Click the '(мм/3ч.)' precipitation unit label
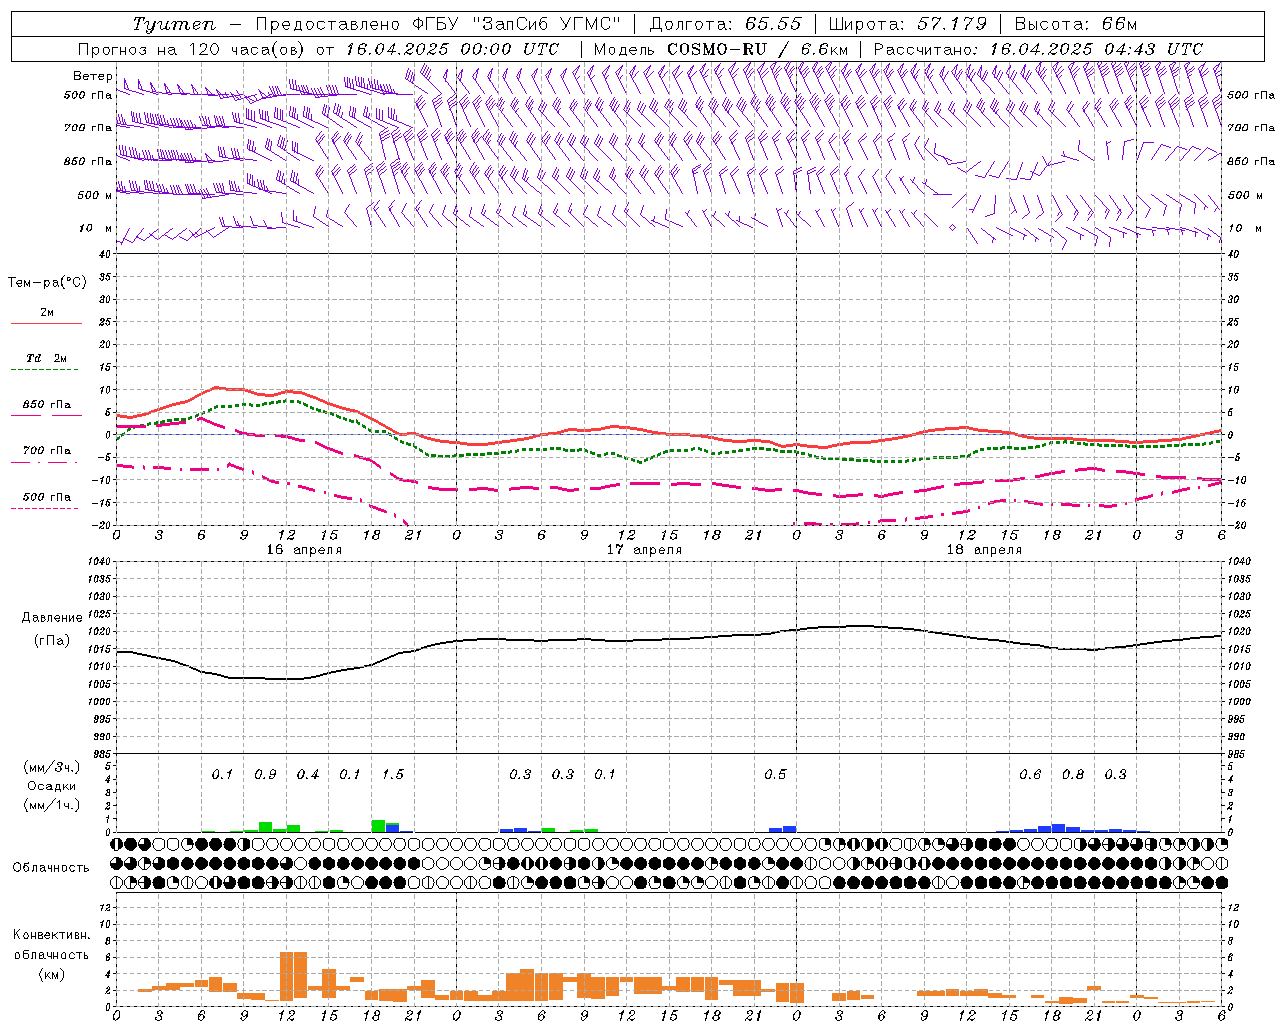 51,767
